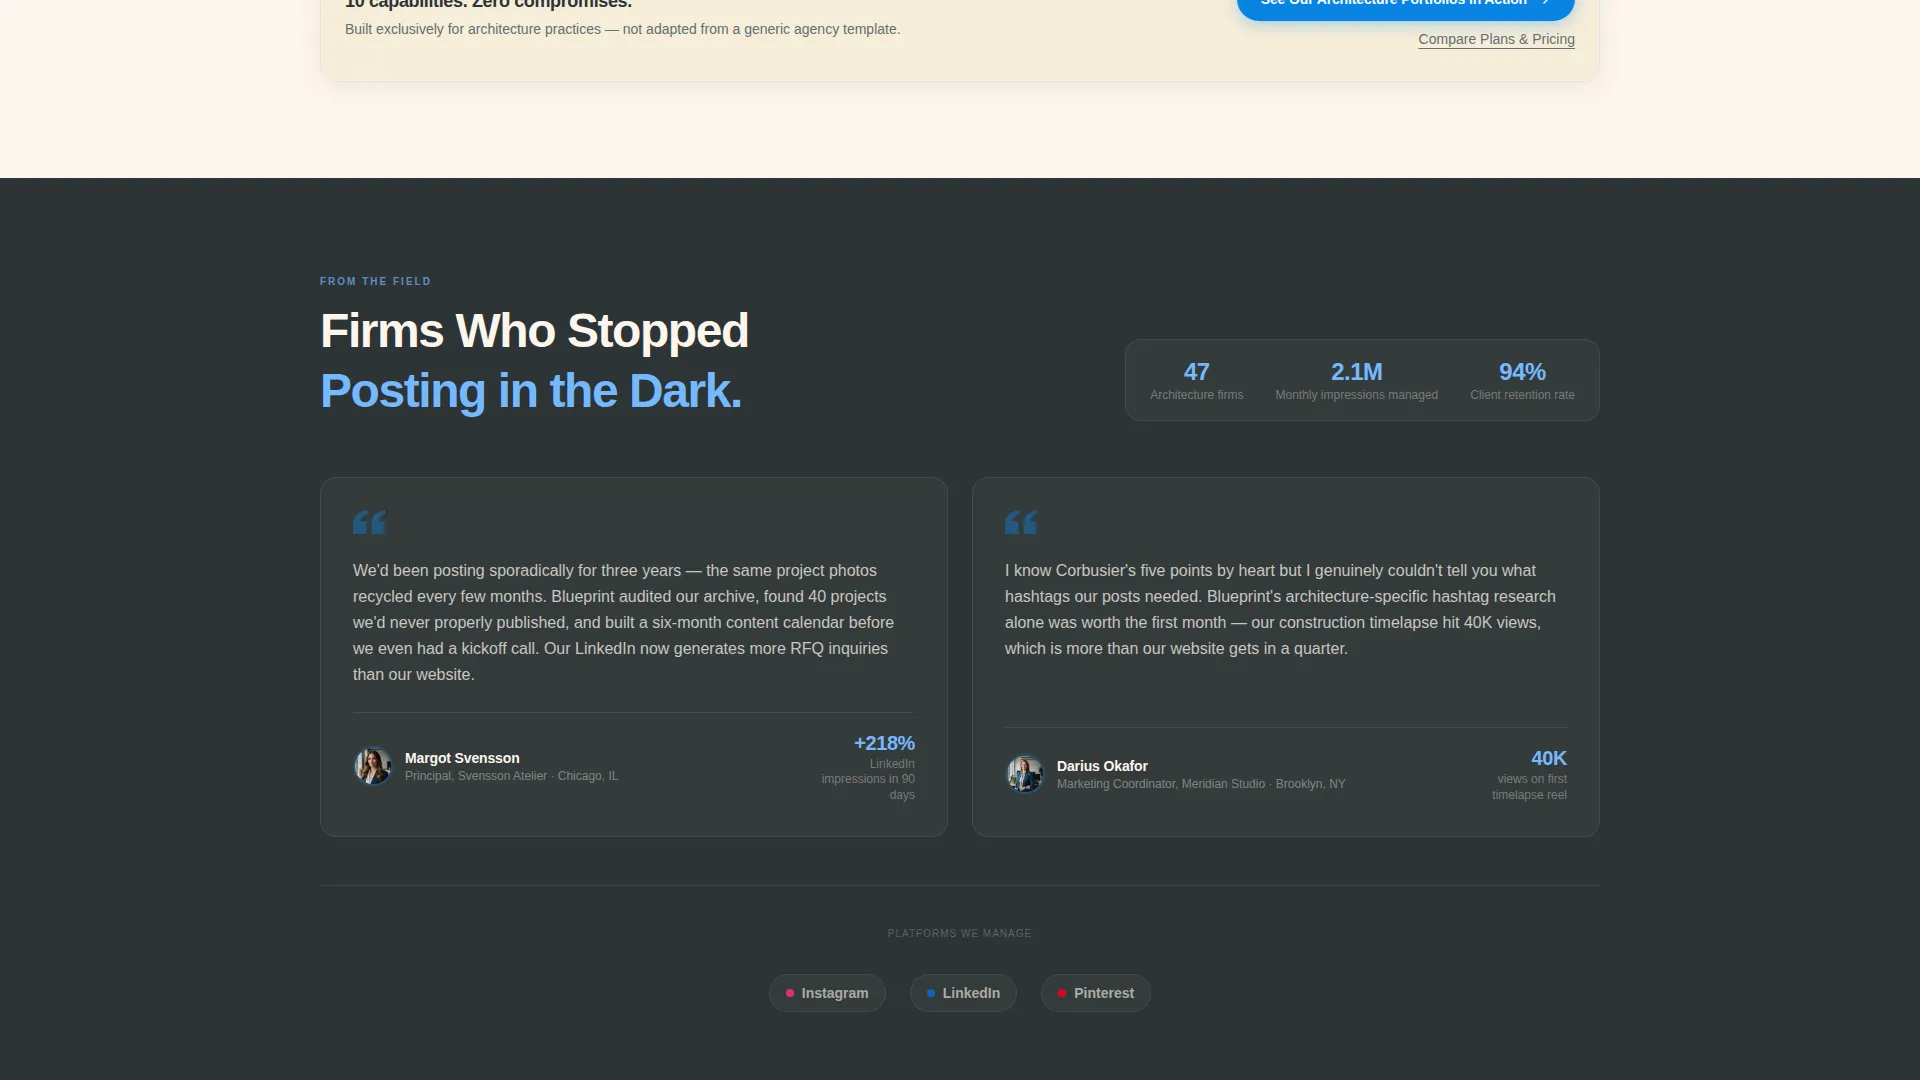Click the name 'Margot Svensson'

(462, 758)
